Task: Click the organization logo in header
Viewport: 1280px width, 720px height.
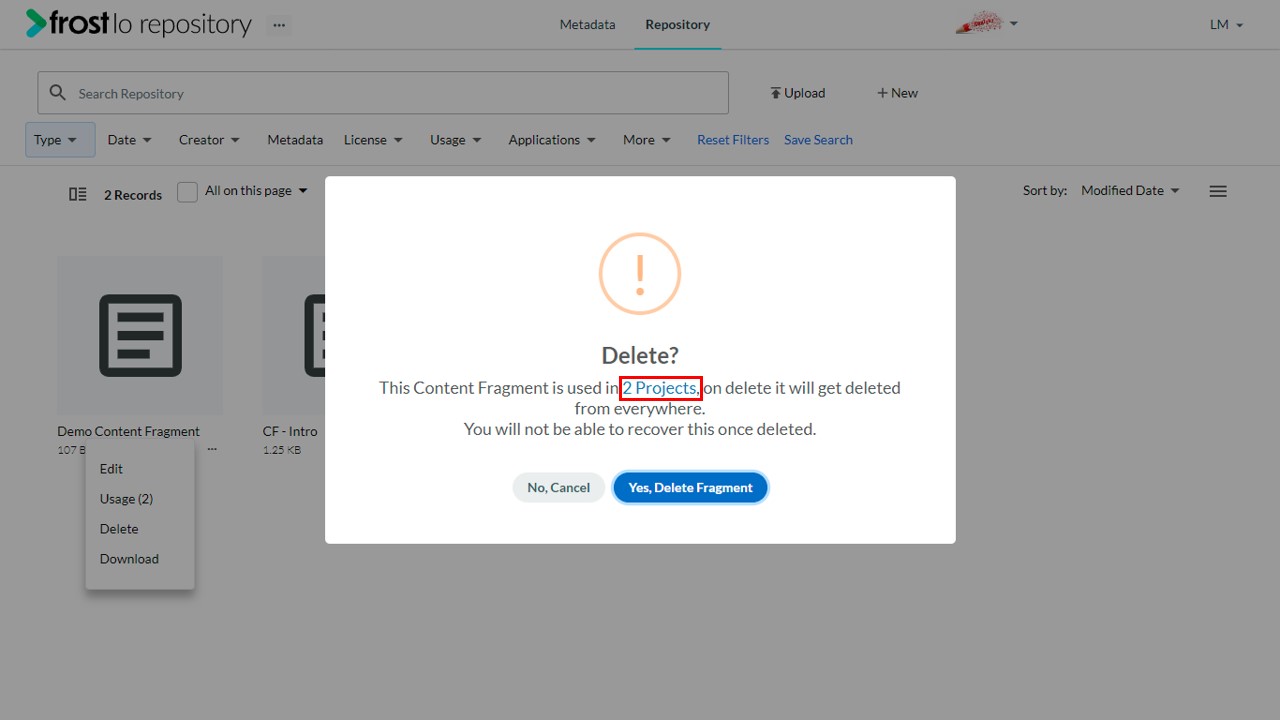Action: pyautogui.click(x=978, y=24)
